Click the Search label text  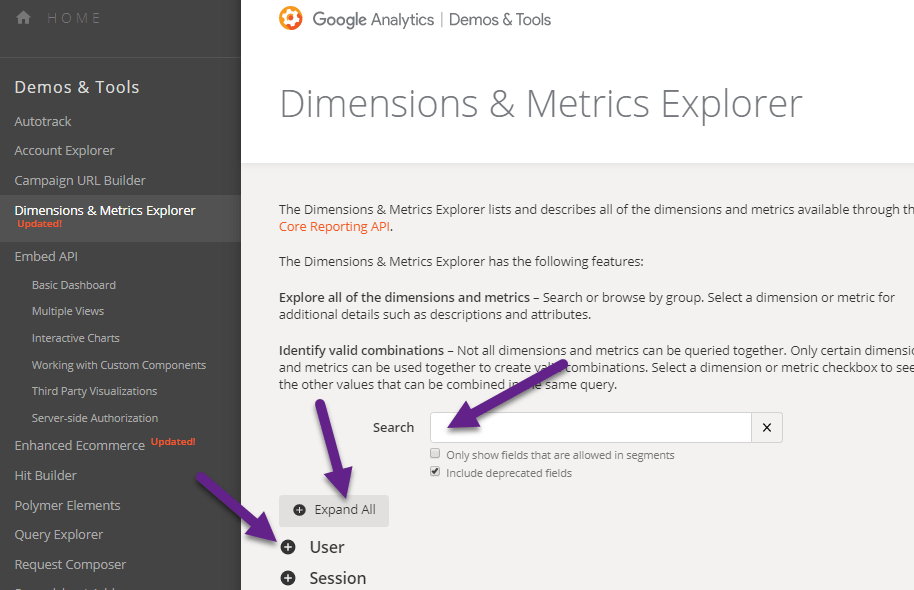pyautogui.click(x=393, y=427)
